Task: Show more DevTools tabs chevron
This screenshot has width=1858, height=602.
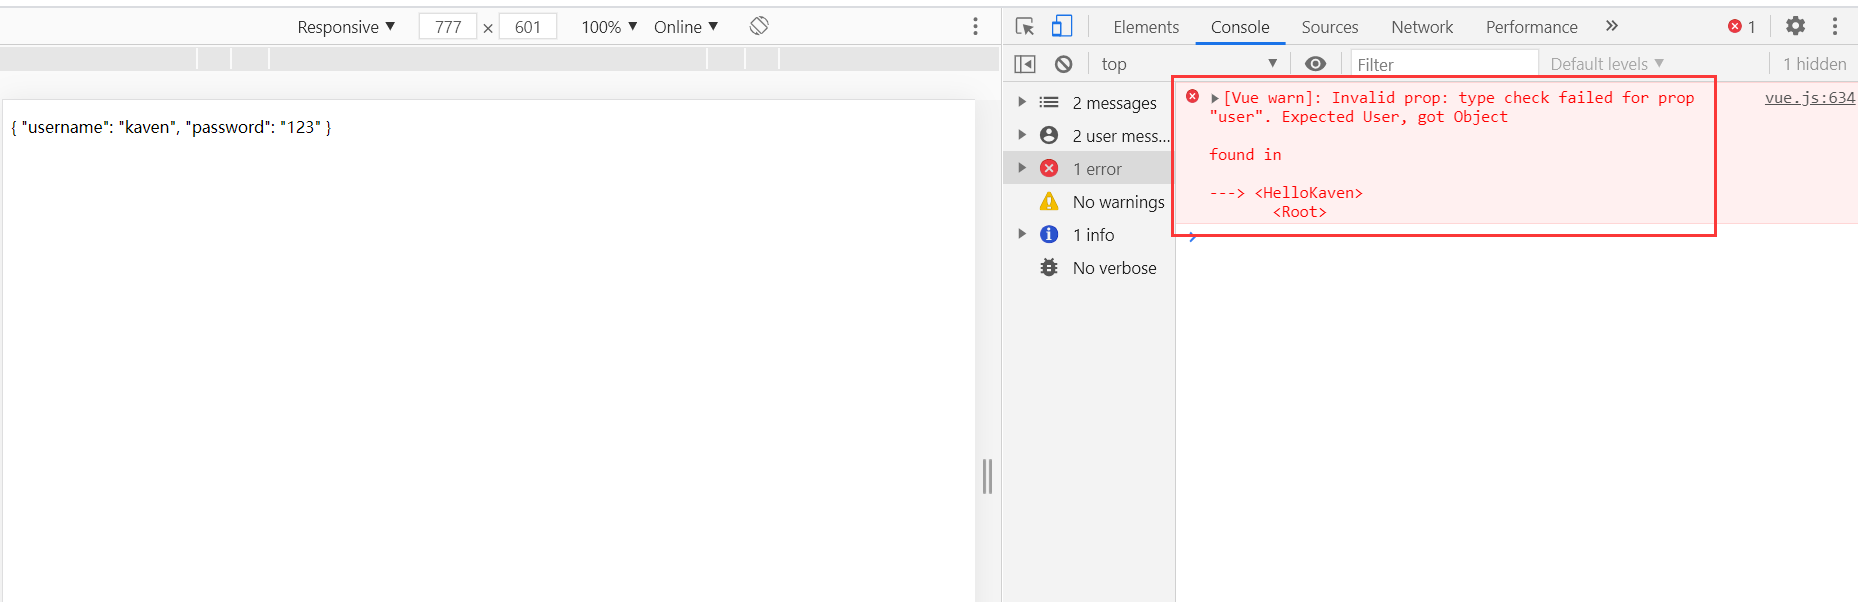Action: [1612, 26]
